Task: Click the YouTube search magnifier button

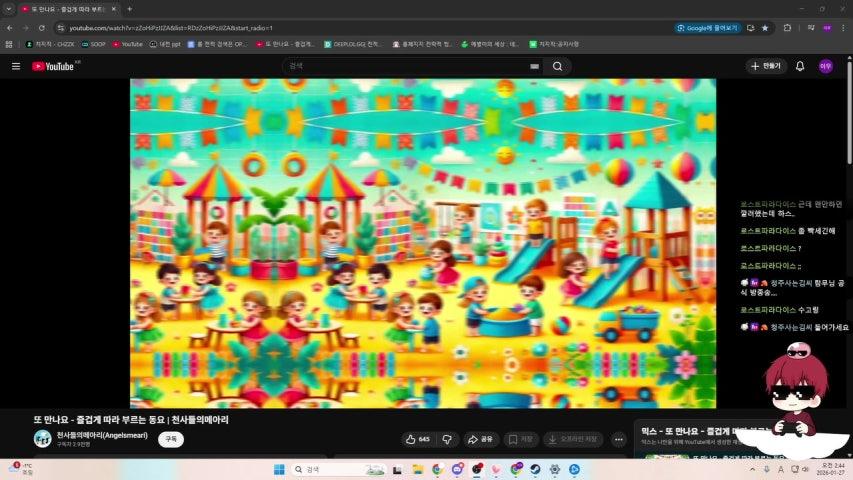Action: pyautogui.click(x=557, y=66)
